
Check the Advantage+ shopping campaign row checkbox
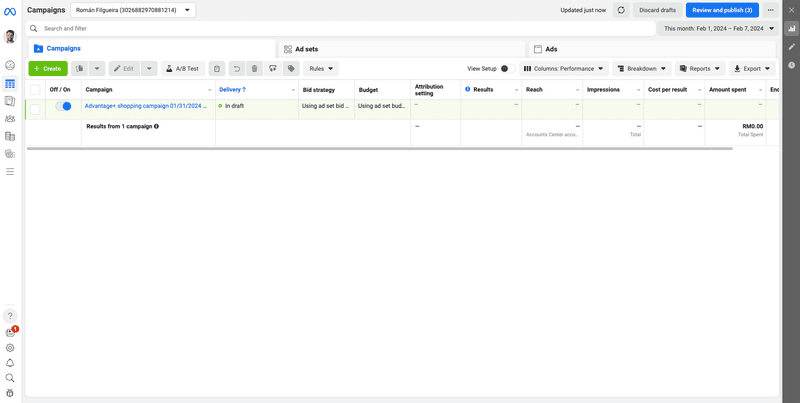click(35, 109)
